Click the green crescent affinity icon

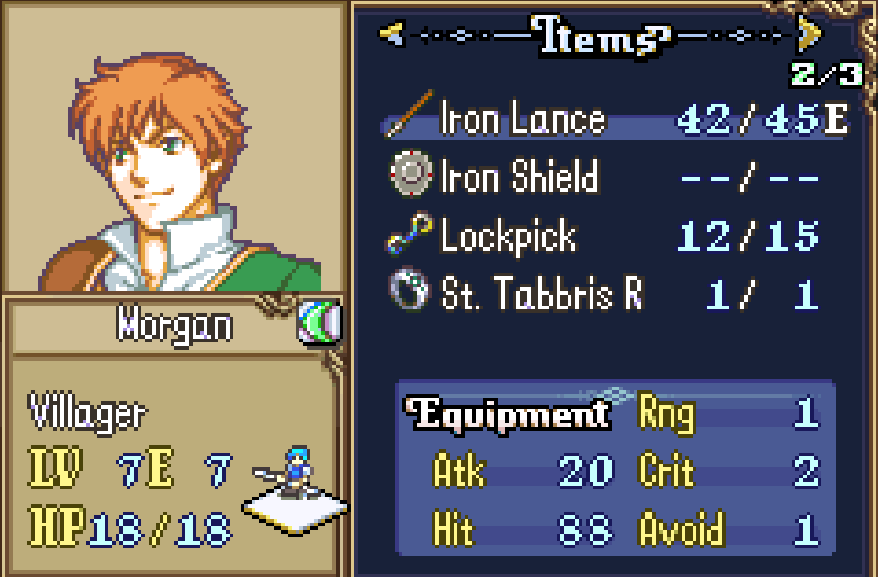[x=320, y=322]
